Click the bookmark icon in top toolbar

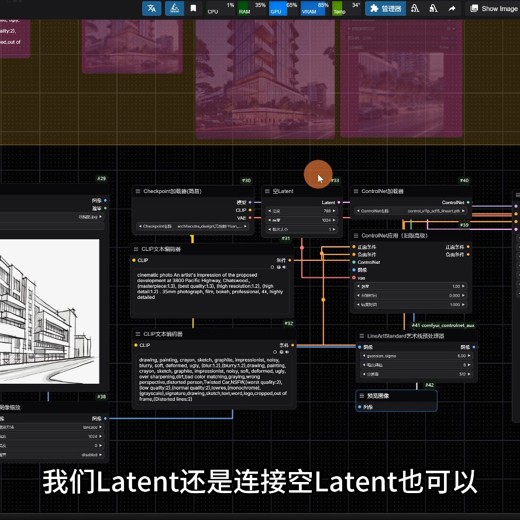[193, 8]
